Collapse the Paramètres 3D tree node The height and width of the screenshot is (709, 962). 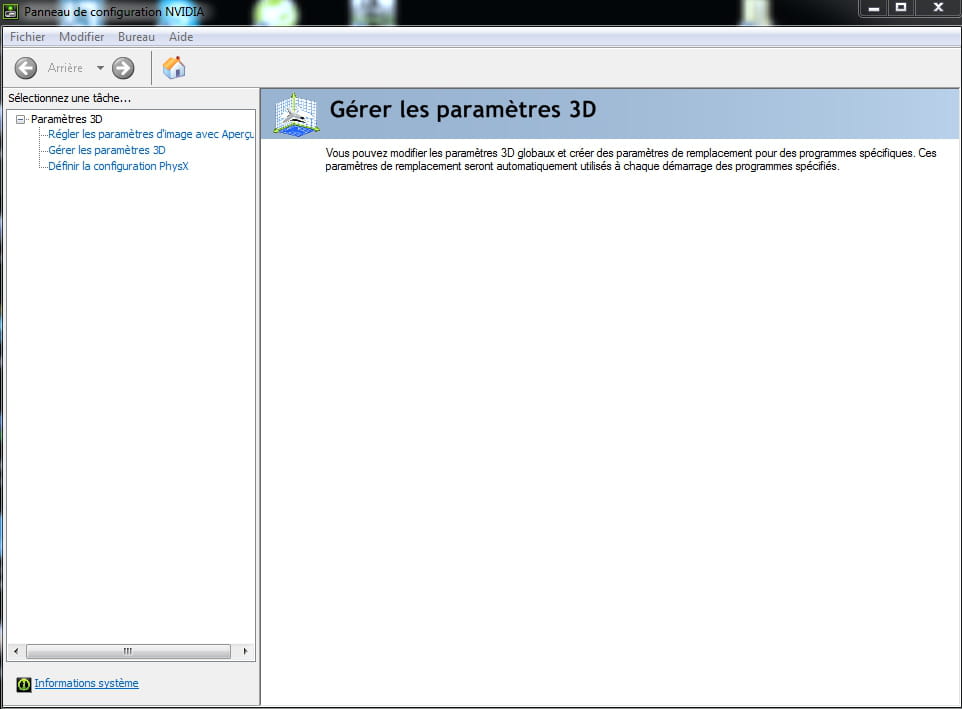pos(20,119)
